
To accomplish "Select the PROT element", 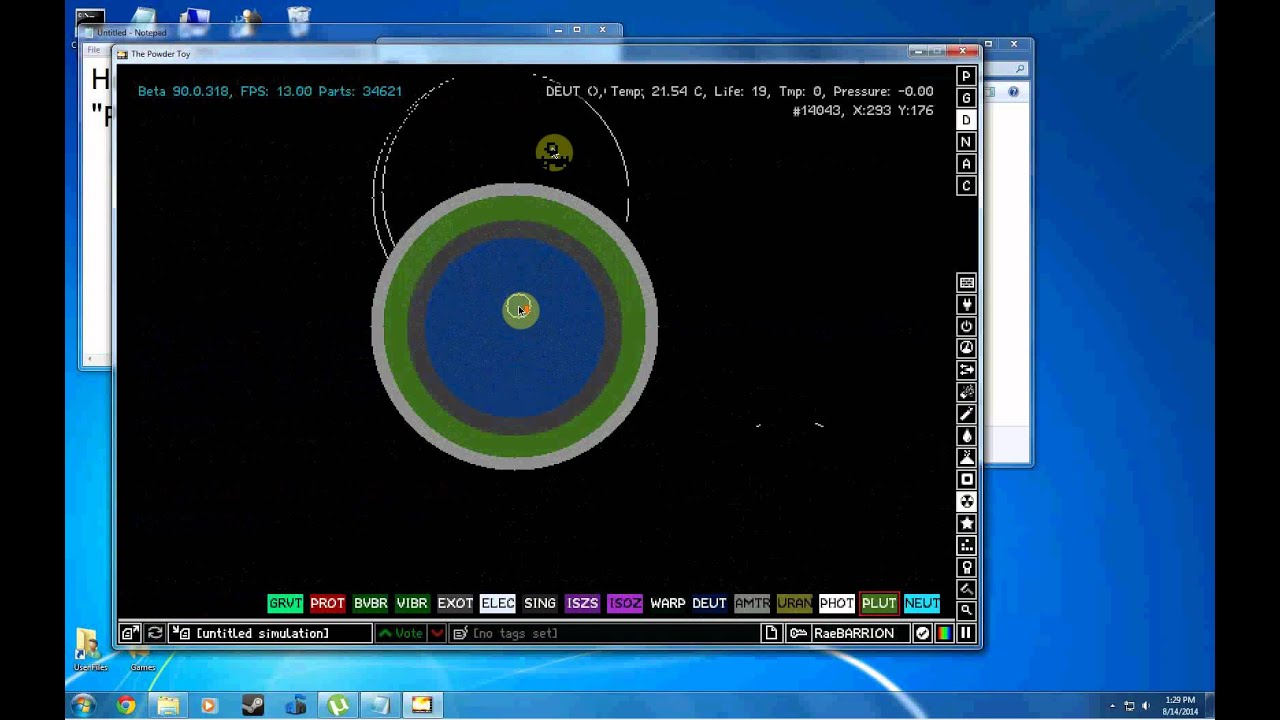I will 327,603.
